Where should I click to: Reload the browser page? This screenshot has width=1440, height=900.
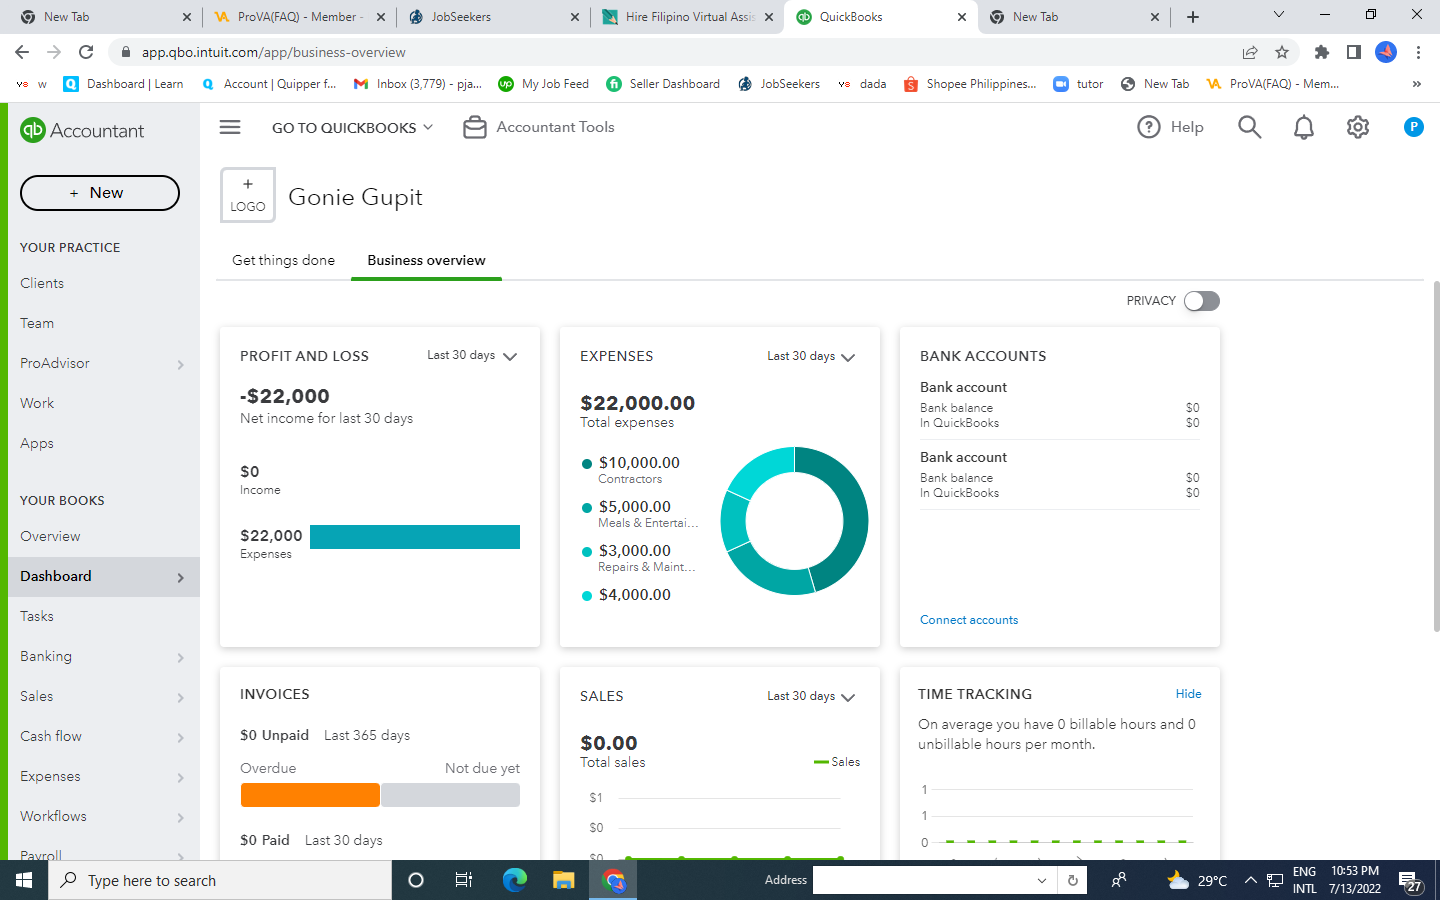point(86,52)
